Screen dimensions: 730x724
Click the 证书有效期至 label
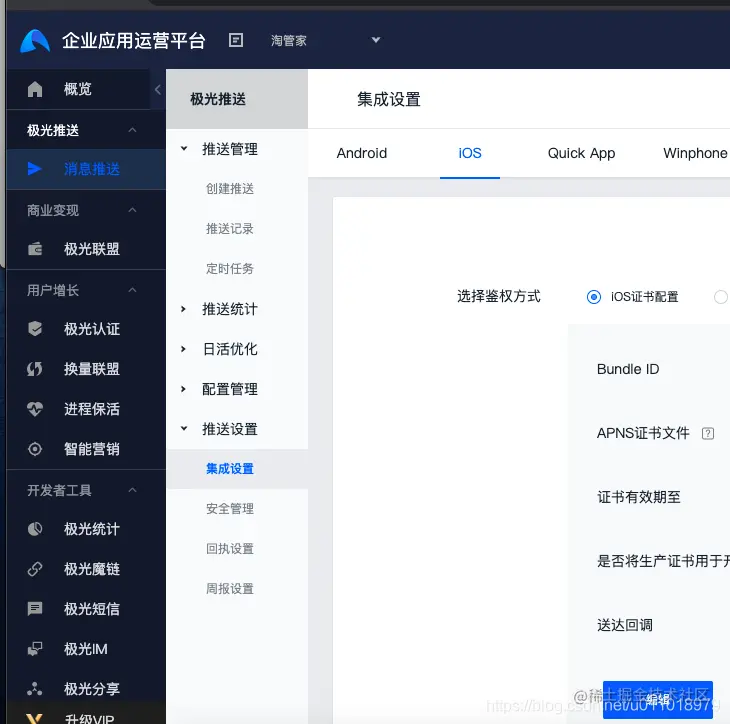(x=639, y=497)
